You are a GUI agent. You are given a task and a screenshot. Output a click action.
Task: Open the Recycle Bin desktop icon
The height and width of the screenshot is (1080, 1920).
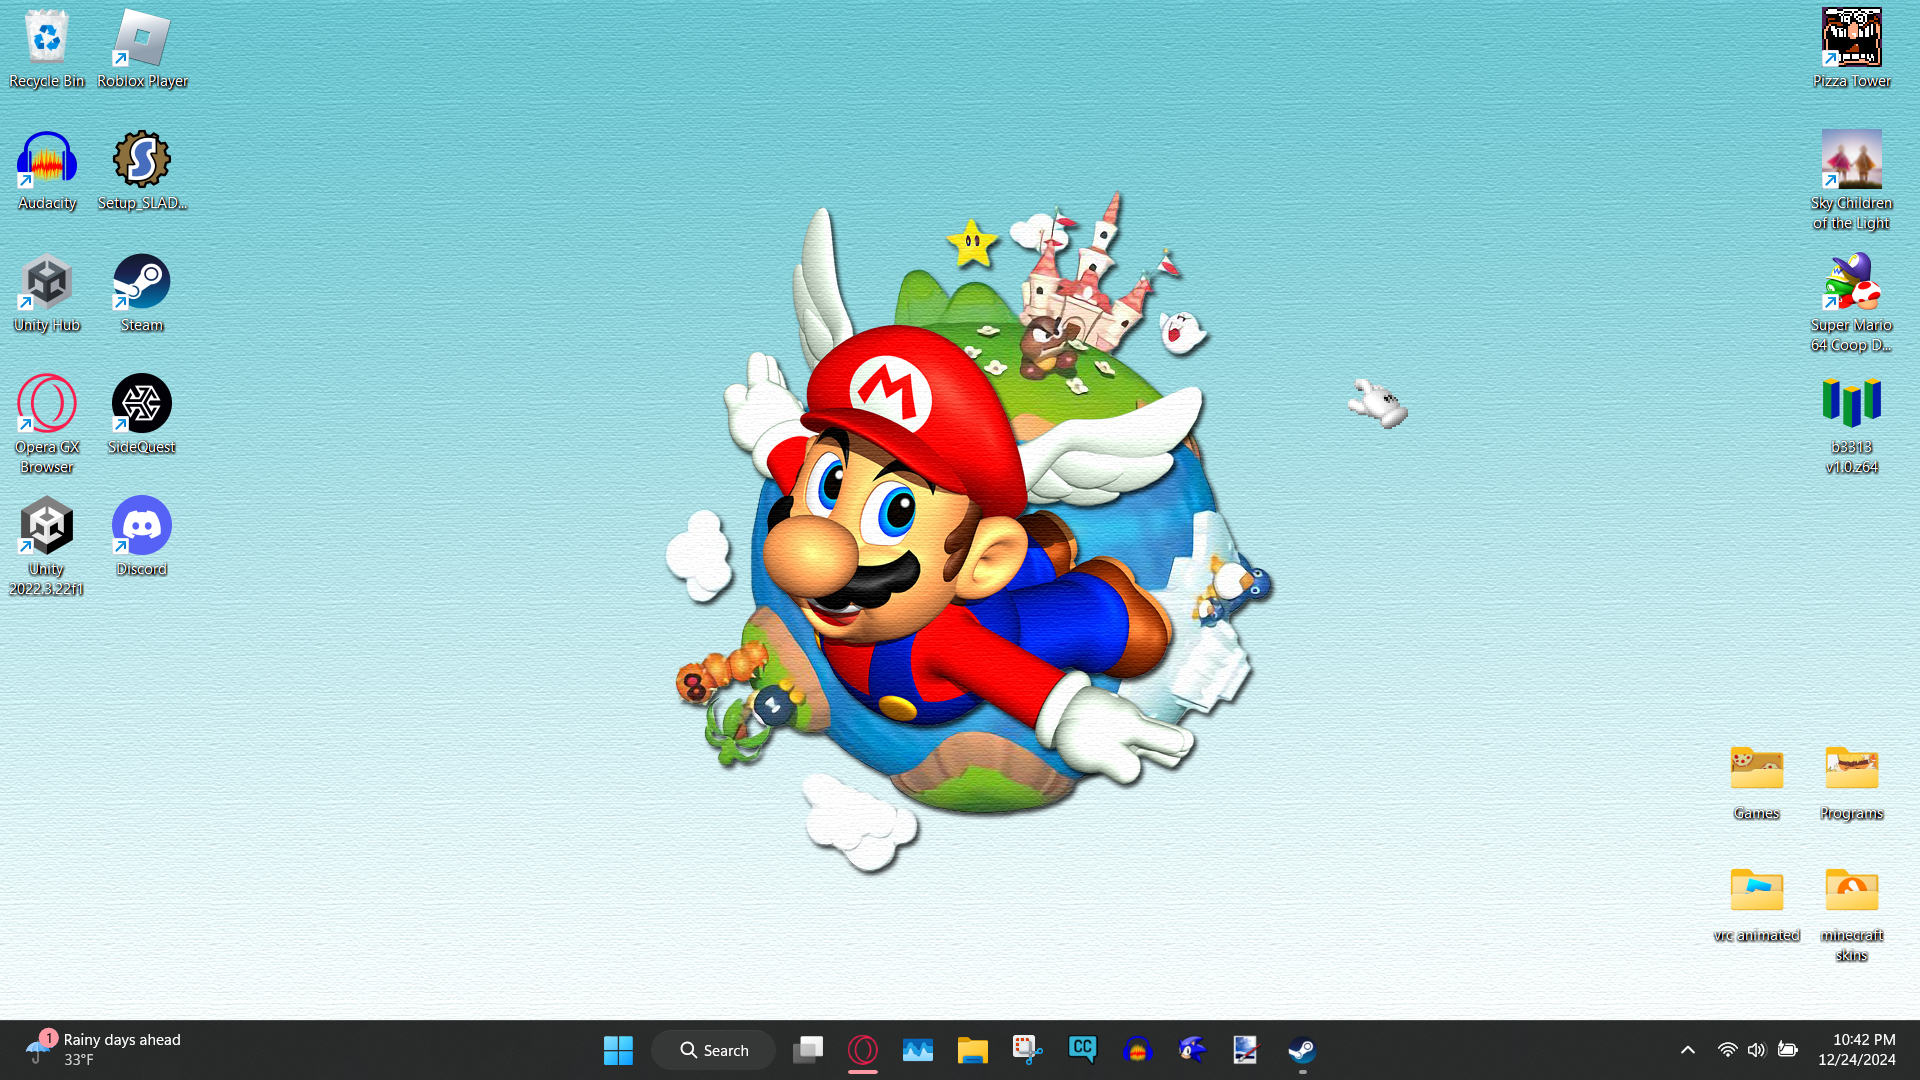[x=47, y=49]
